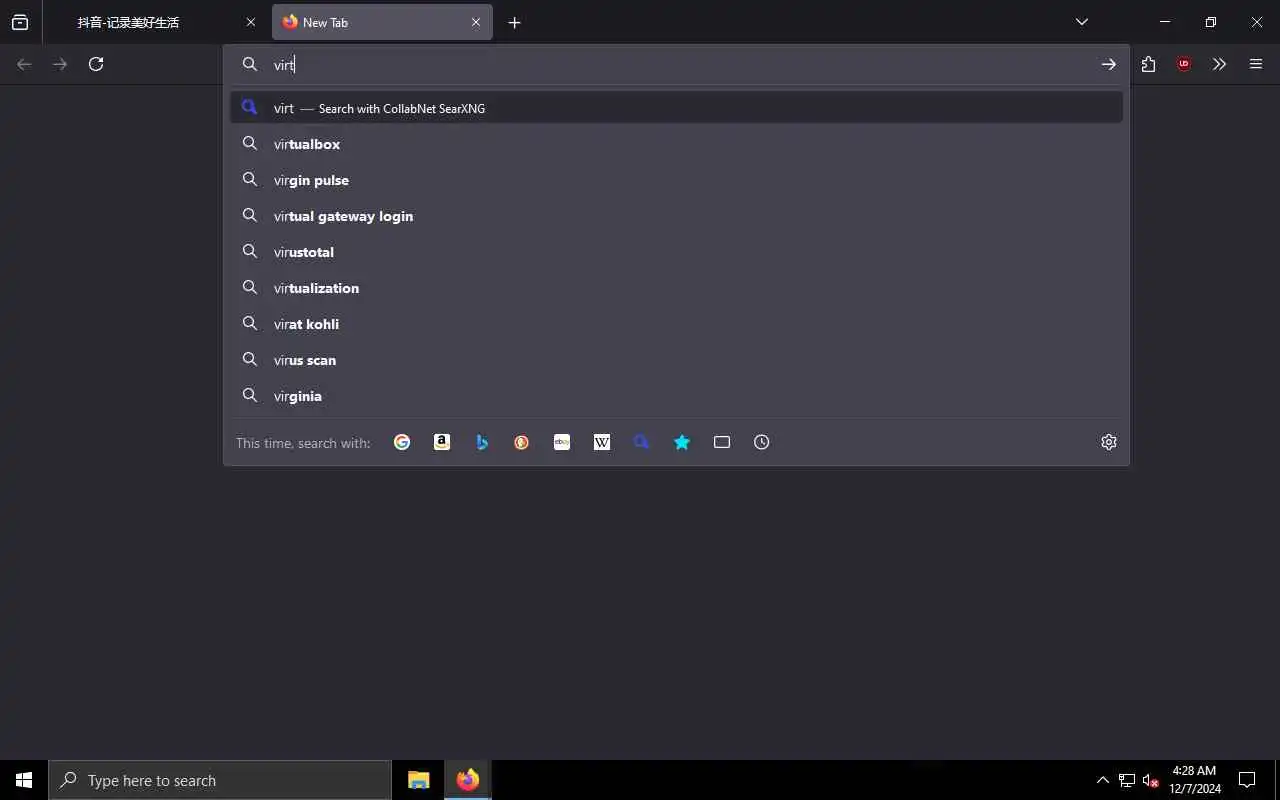This screenshot has height=800, width=1280.
Task: Expand the list all tabs dropdown
Action: click(x=1082, y=22)
